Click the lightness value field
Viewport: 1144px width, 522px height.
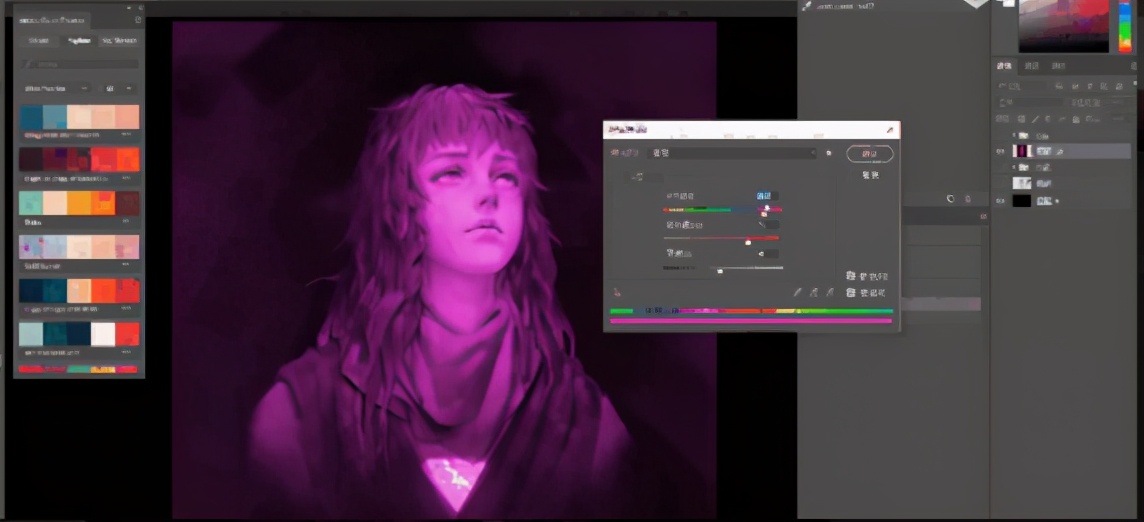[x=768, y=254]
